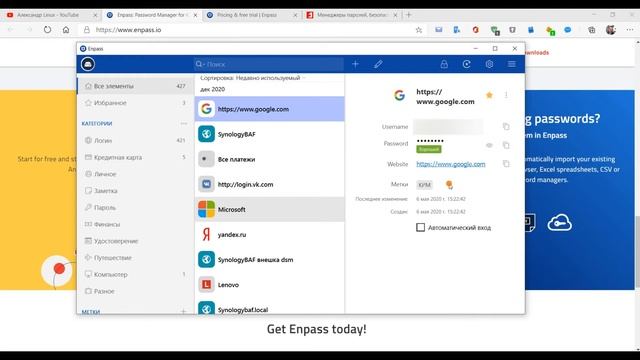640x360 pixels.
Task: Bookmark page with the star icon
Action: 419,30
